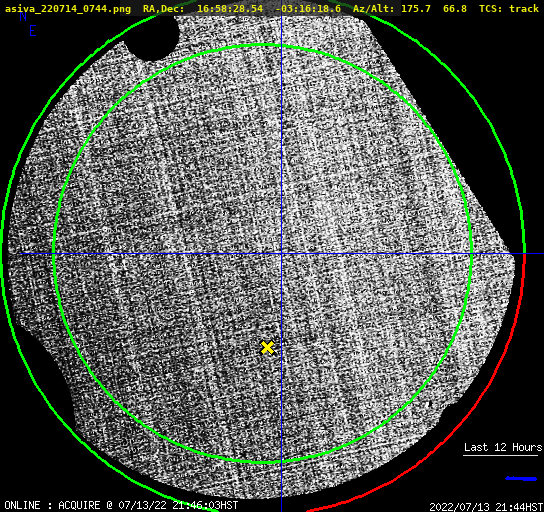The image size is (544, 512).
Task: Click where vertical crosshair meets inner circle bottom
Action: pos(281,461)
